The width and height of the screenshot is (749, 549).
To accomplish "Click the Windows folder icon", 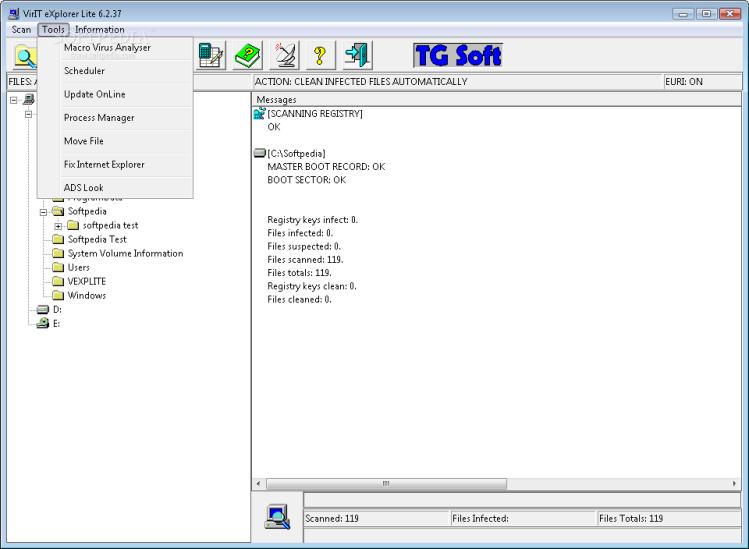I will pos(58,295).
